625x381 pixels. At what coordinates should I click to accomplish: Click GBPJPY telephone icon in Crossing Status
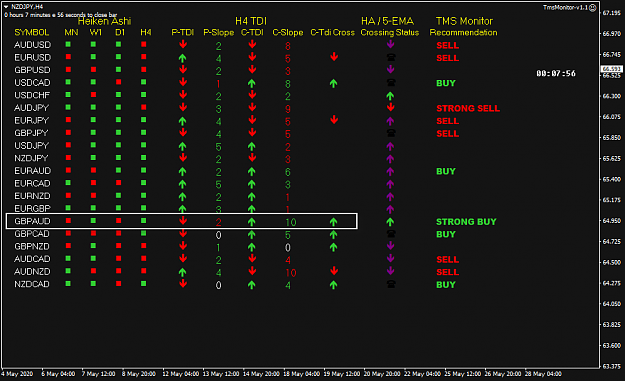tap(391, 133)
